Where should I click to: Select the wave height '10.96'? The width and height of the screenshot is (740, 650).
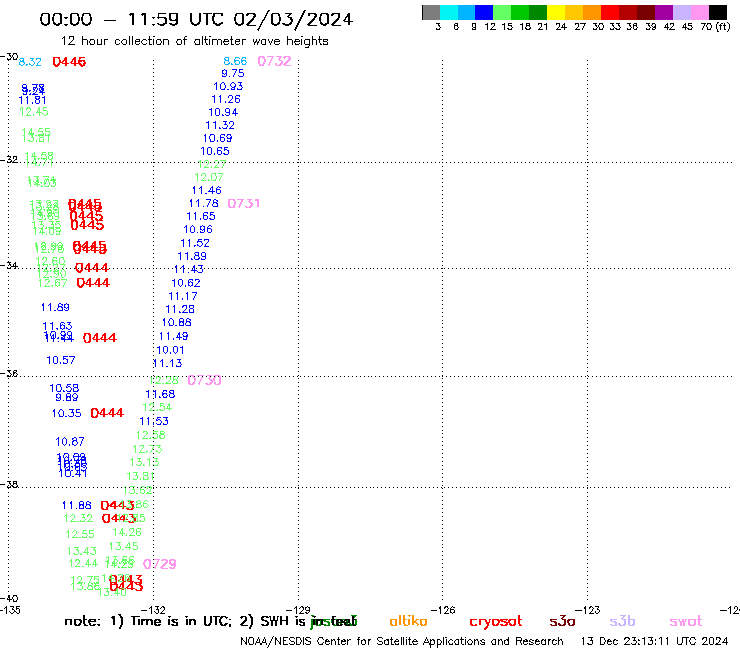[x=198, y=229]
